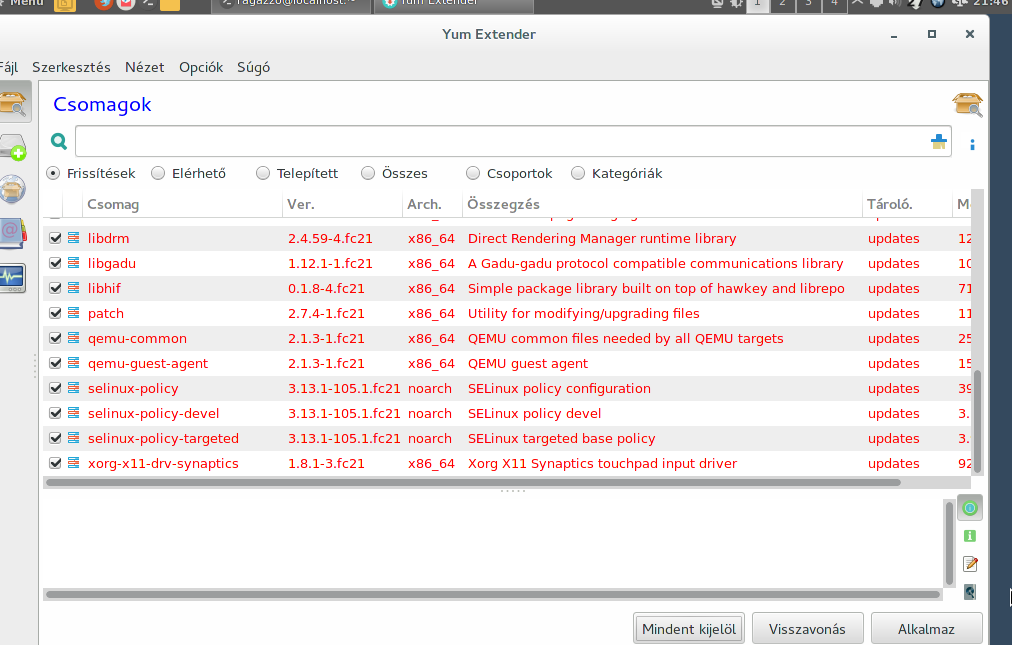Click the details pane horizontal scrollbar
Screen dimensions: 1012x645
493,594
